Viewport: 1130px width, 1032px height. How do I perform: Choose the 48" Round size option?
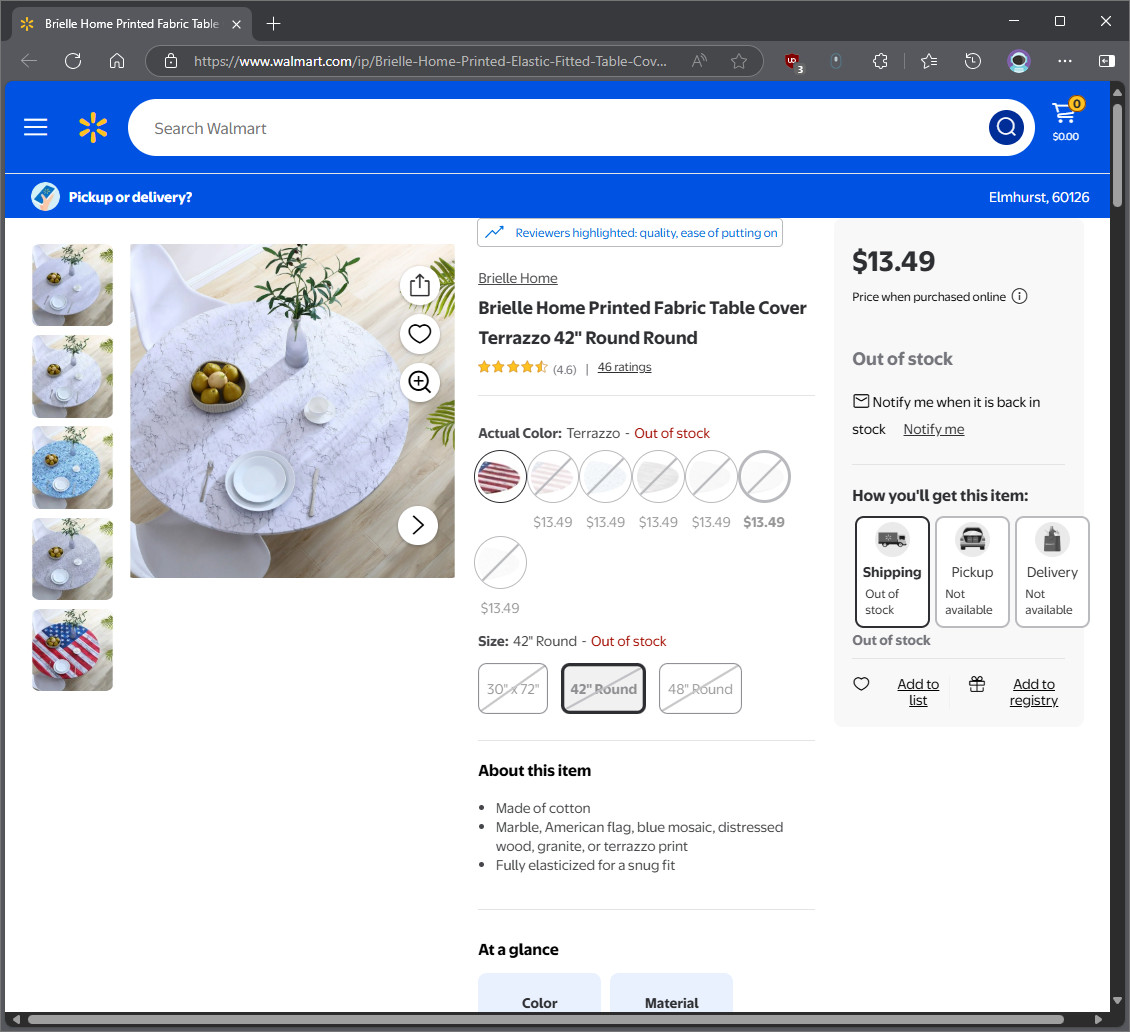pos(700,689)
